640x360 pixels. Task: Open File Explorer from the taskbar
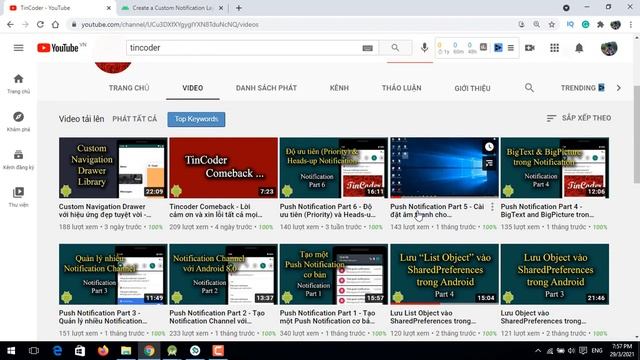coord(126,351)
